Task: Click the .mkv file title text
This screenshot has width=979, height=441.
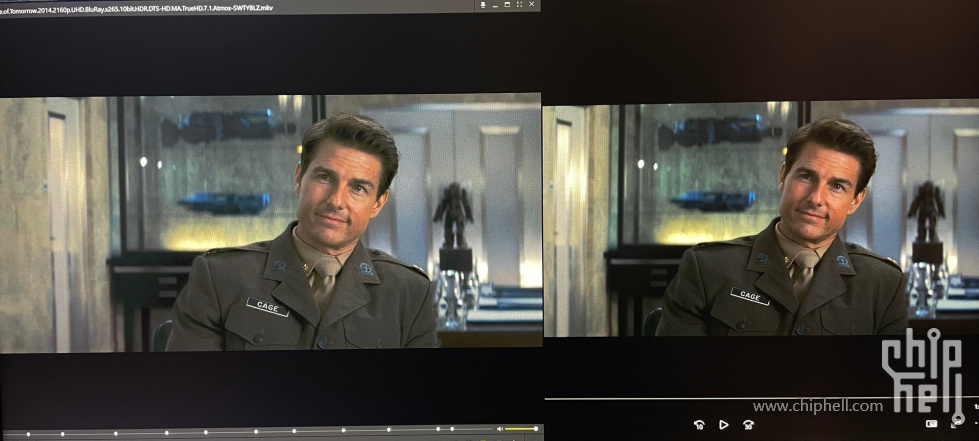Action: click(136, 8)
